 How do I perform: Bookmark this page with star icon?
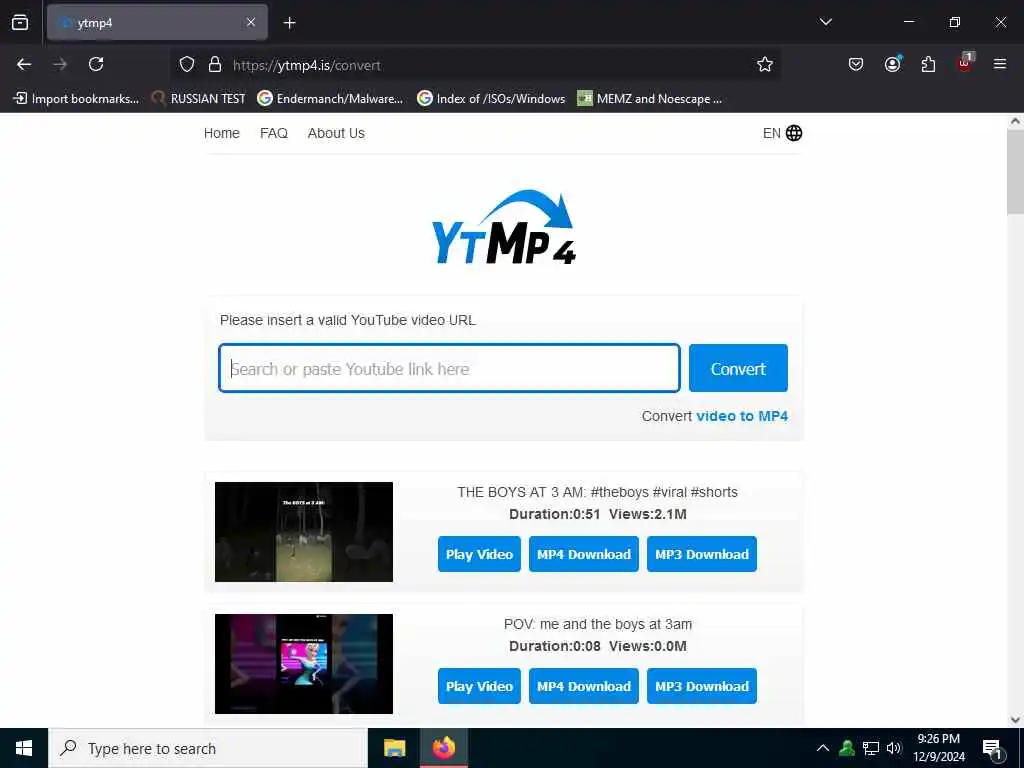tap(765, 65)
